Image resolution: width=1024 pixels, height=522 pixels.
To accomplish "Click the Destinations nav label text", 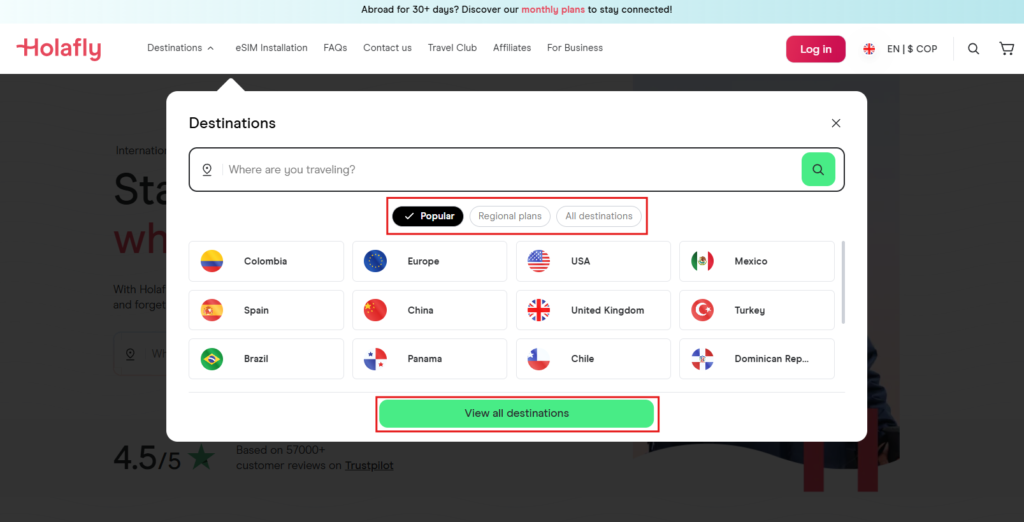I will (x=174, y=48).
